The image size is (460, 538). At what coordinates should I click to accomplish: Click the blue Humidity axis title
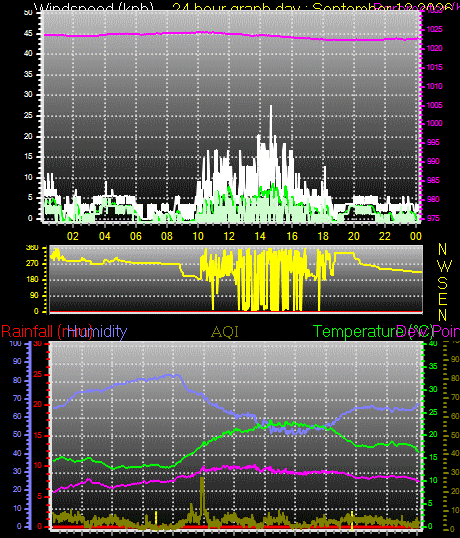(97, 331)
